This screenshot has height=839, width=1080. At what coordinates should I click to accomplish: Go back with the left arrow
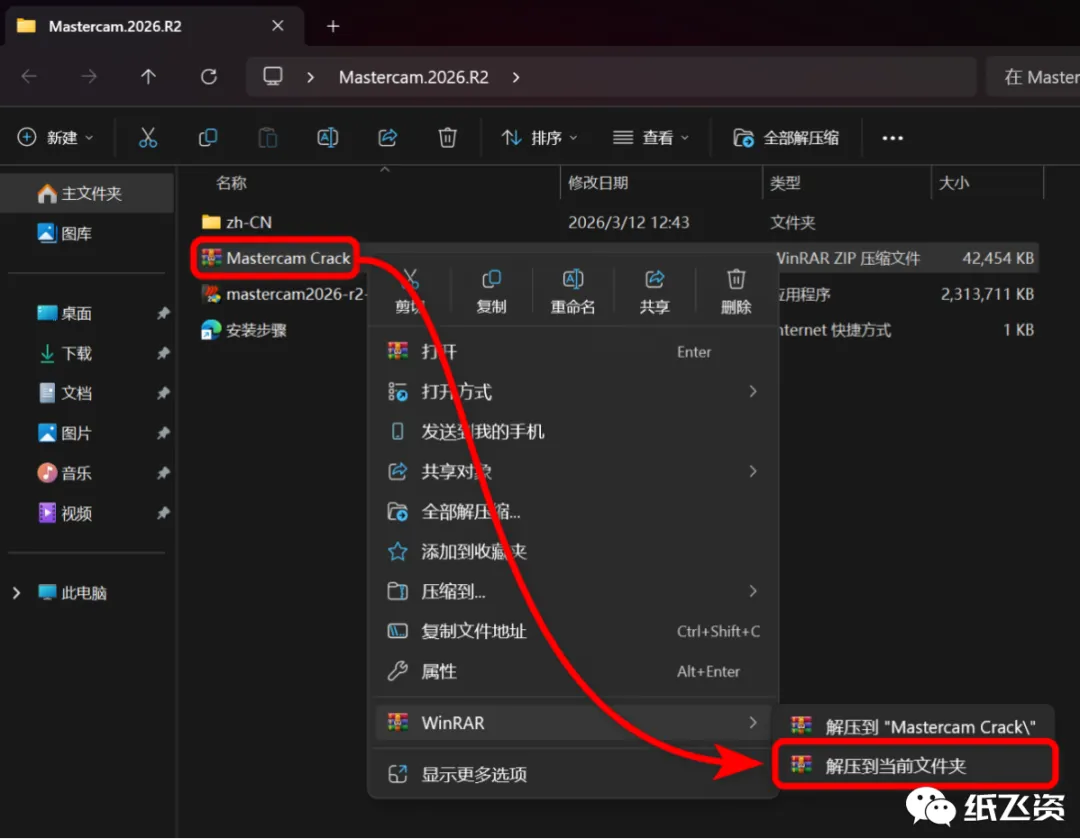tap(29, 76)
